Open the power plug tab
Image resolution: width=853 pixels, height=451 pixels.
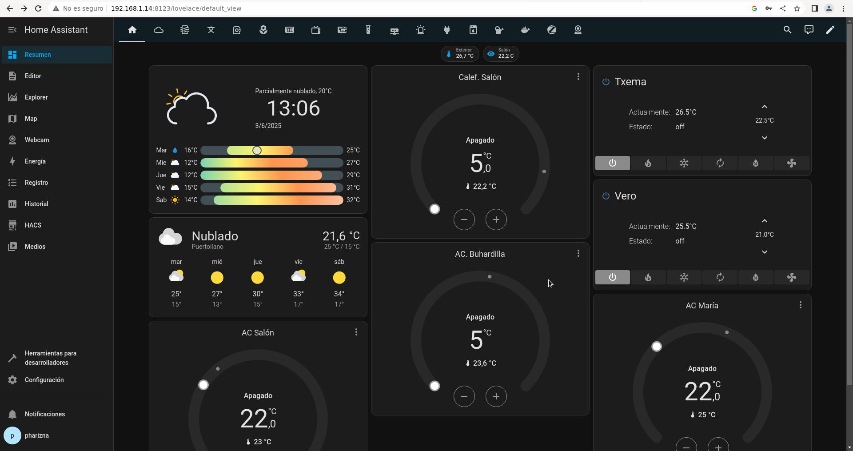tap(447, 30)
